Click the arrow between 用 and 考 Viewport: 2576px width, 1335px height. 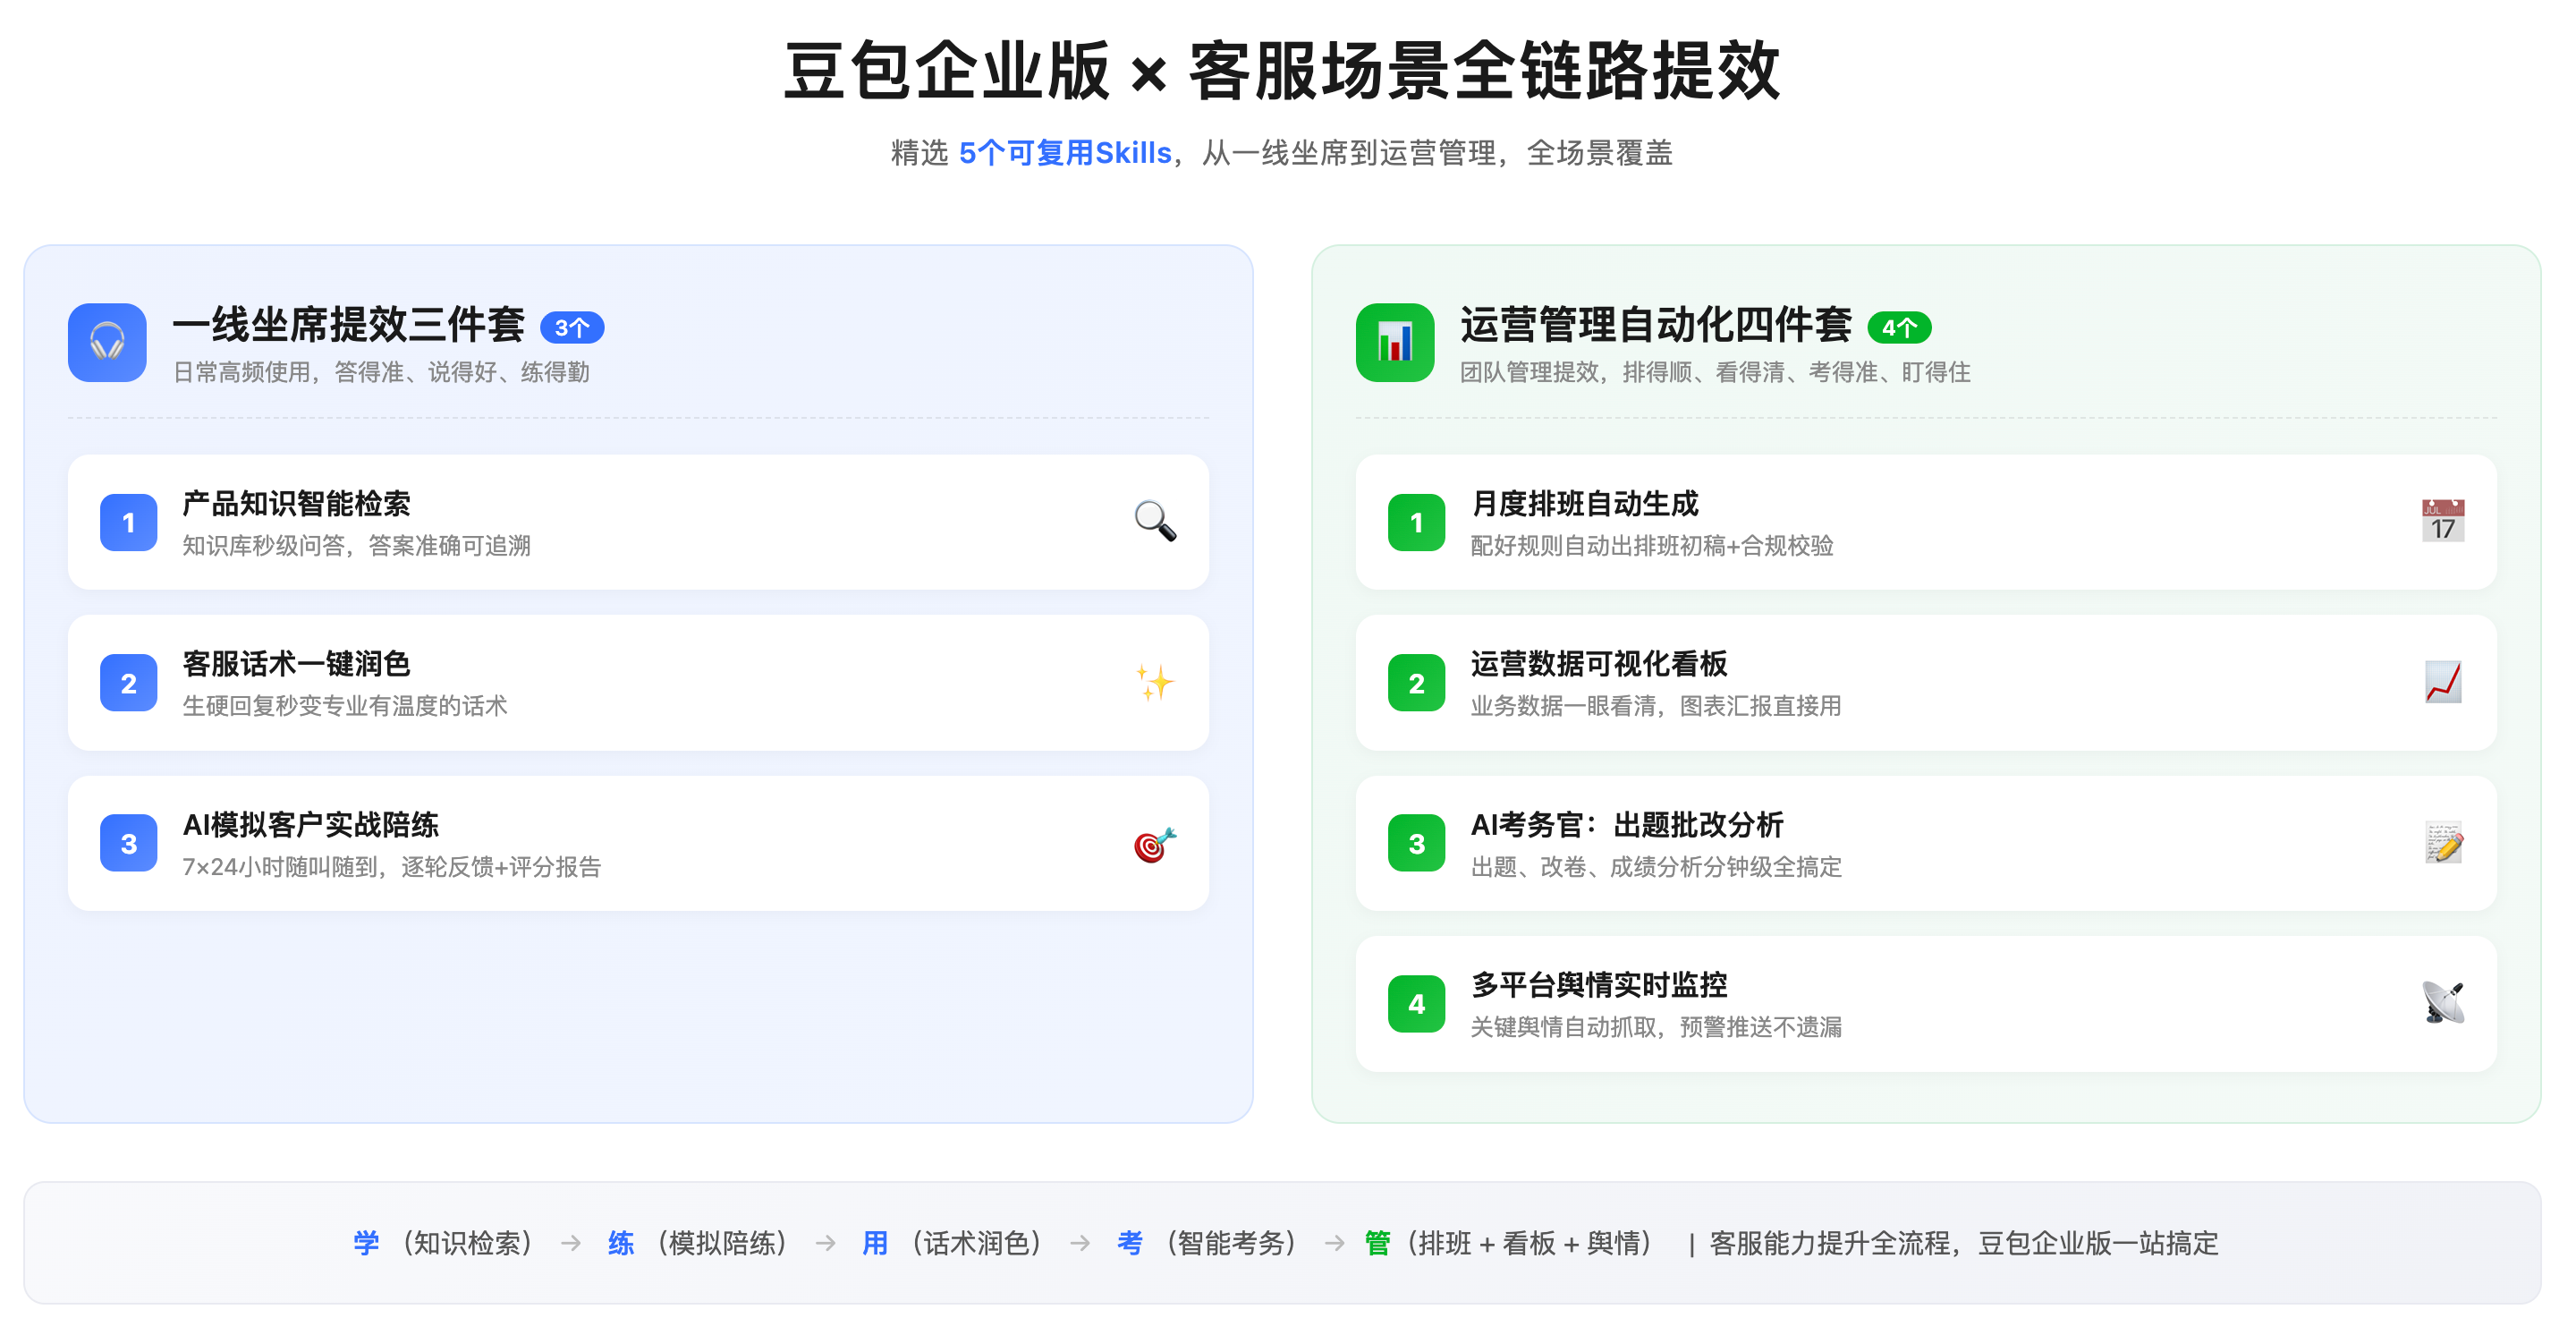(1080, 1243)
